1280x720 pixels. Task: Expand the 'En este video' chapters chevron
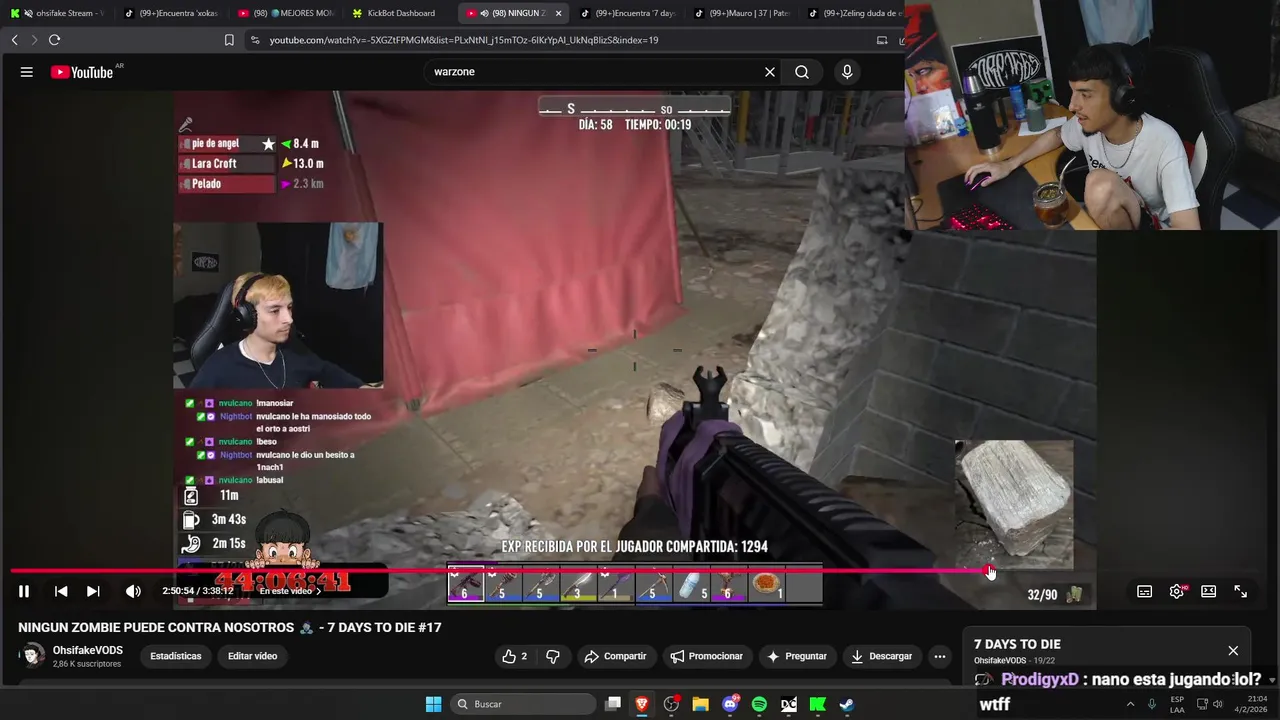click(318, 591)
